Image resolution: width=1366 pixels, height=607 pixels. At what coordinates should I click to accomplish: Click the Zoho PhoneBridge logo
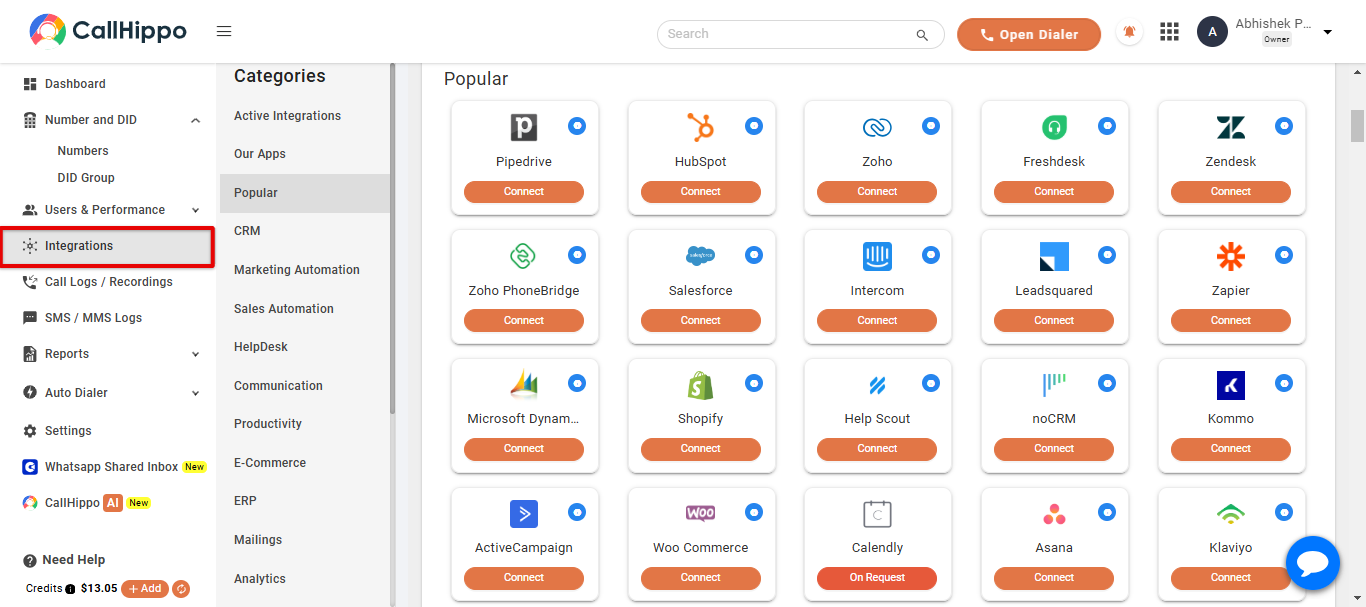coord(524,256)
